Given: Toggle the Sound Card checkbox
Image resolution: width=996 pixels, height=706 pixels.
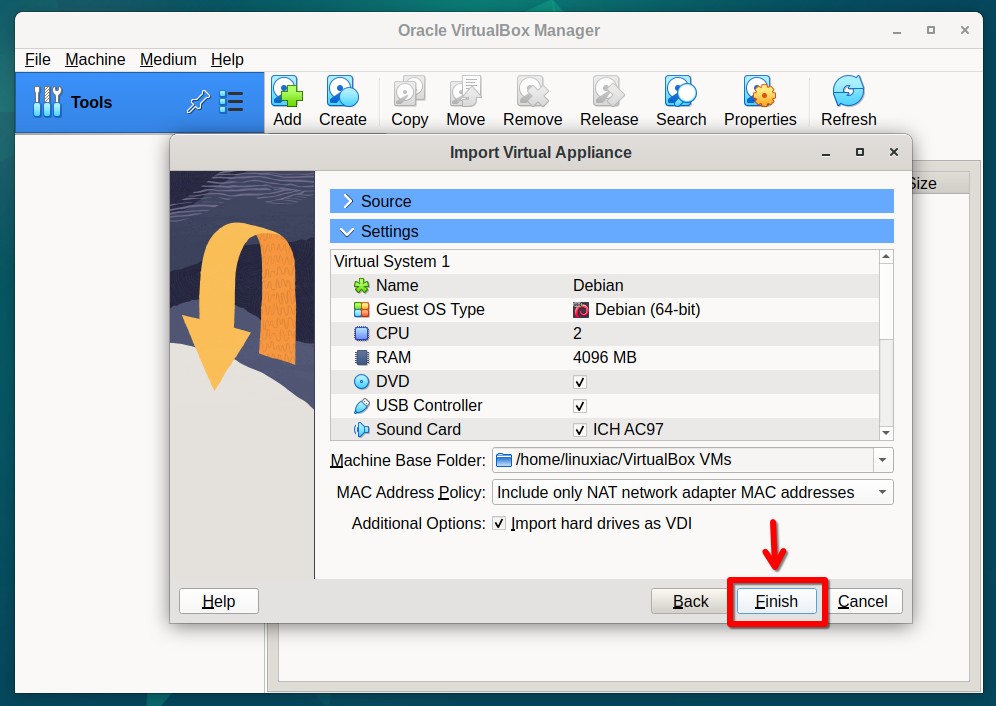Looking at the screenshot, I should pos(580,430).
